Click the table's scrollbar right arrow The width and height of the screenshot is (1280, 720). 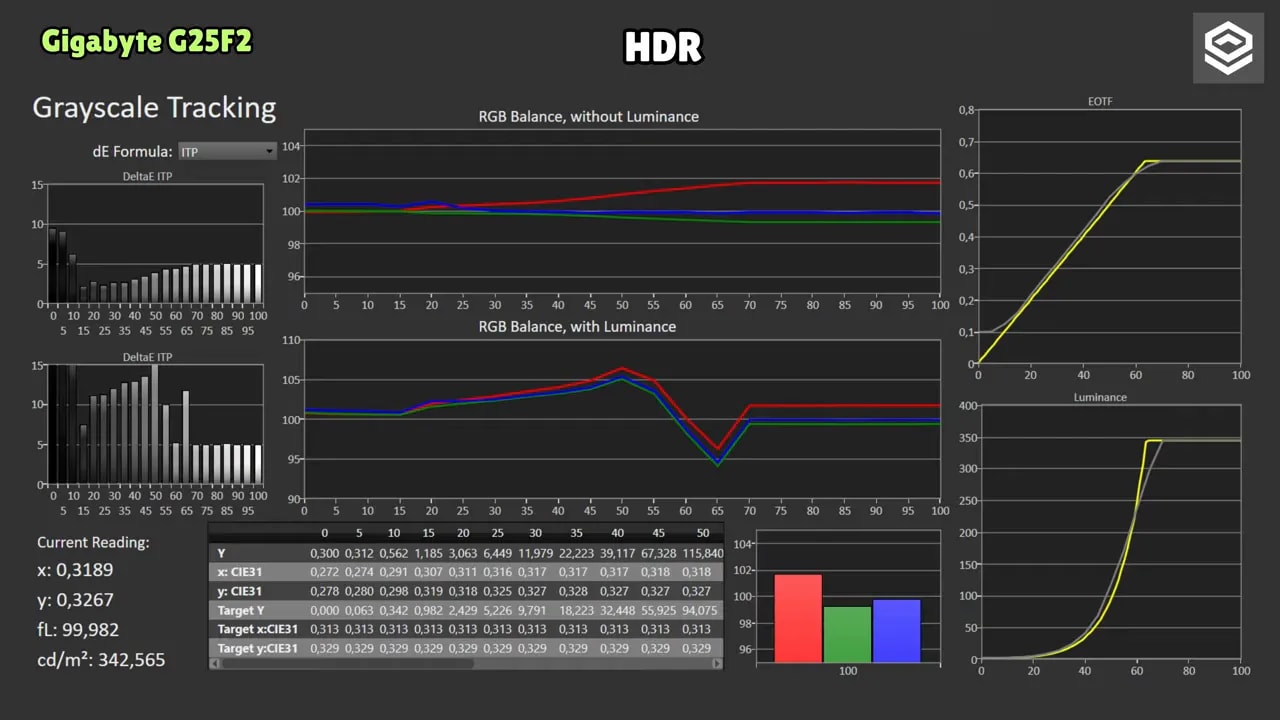(718, 664)
